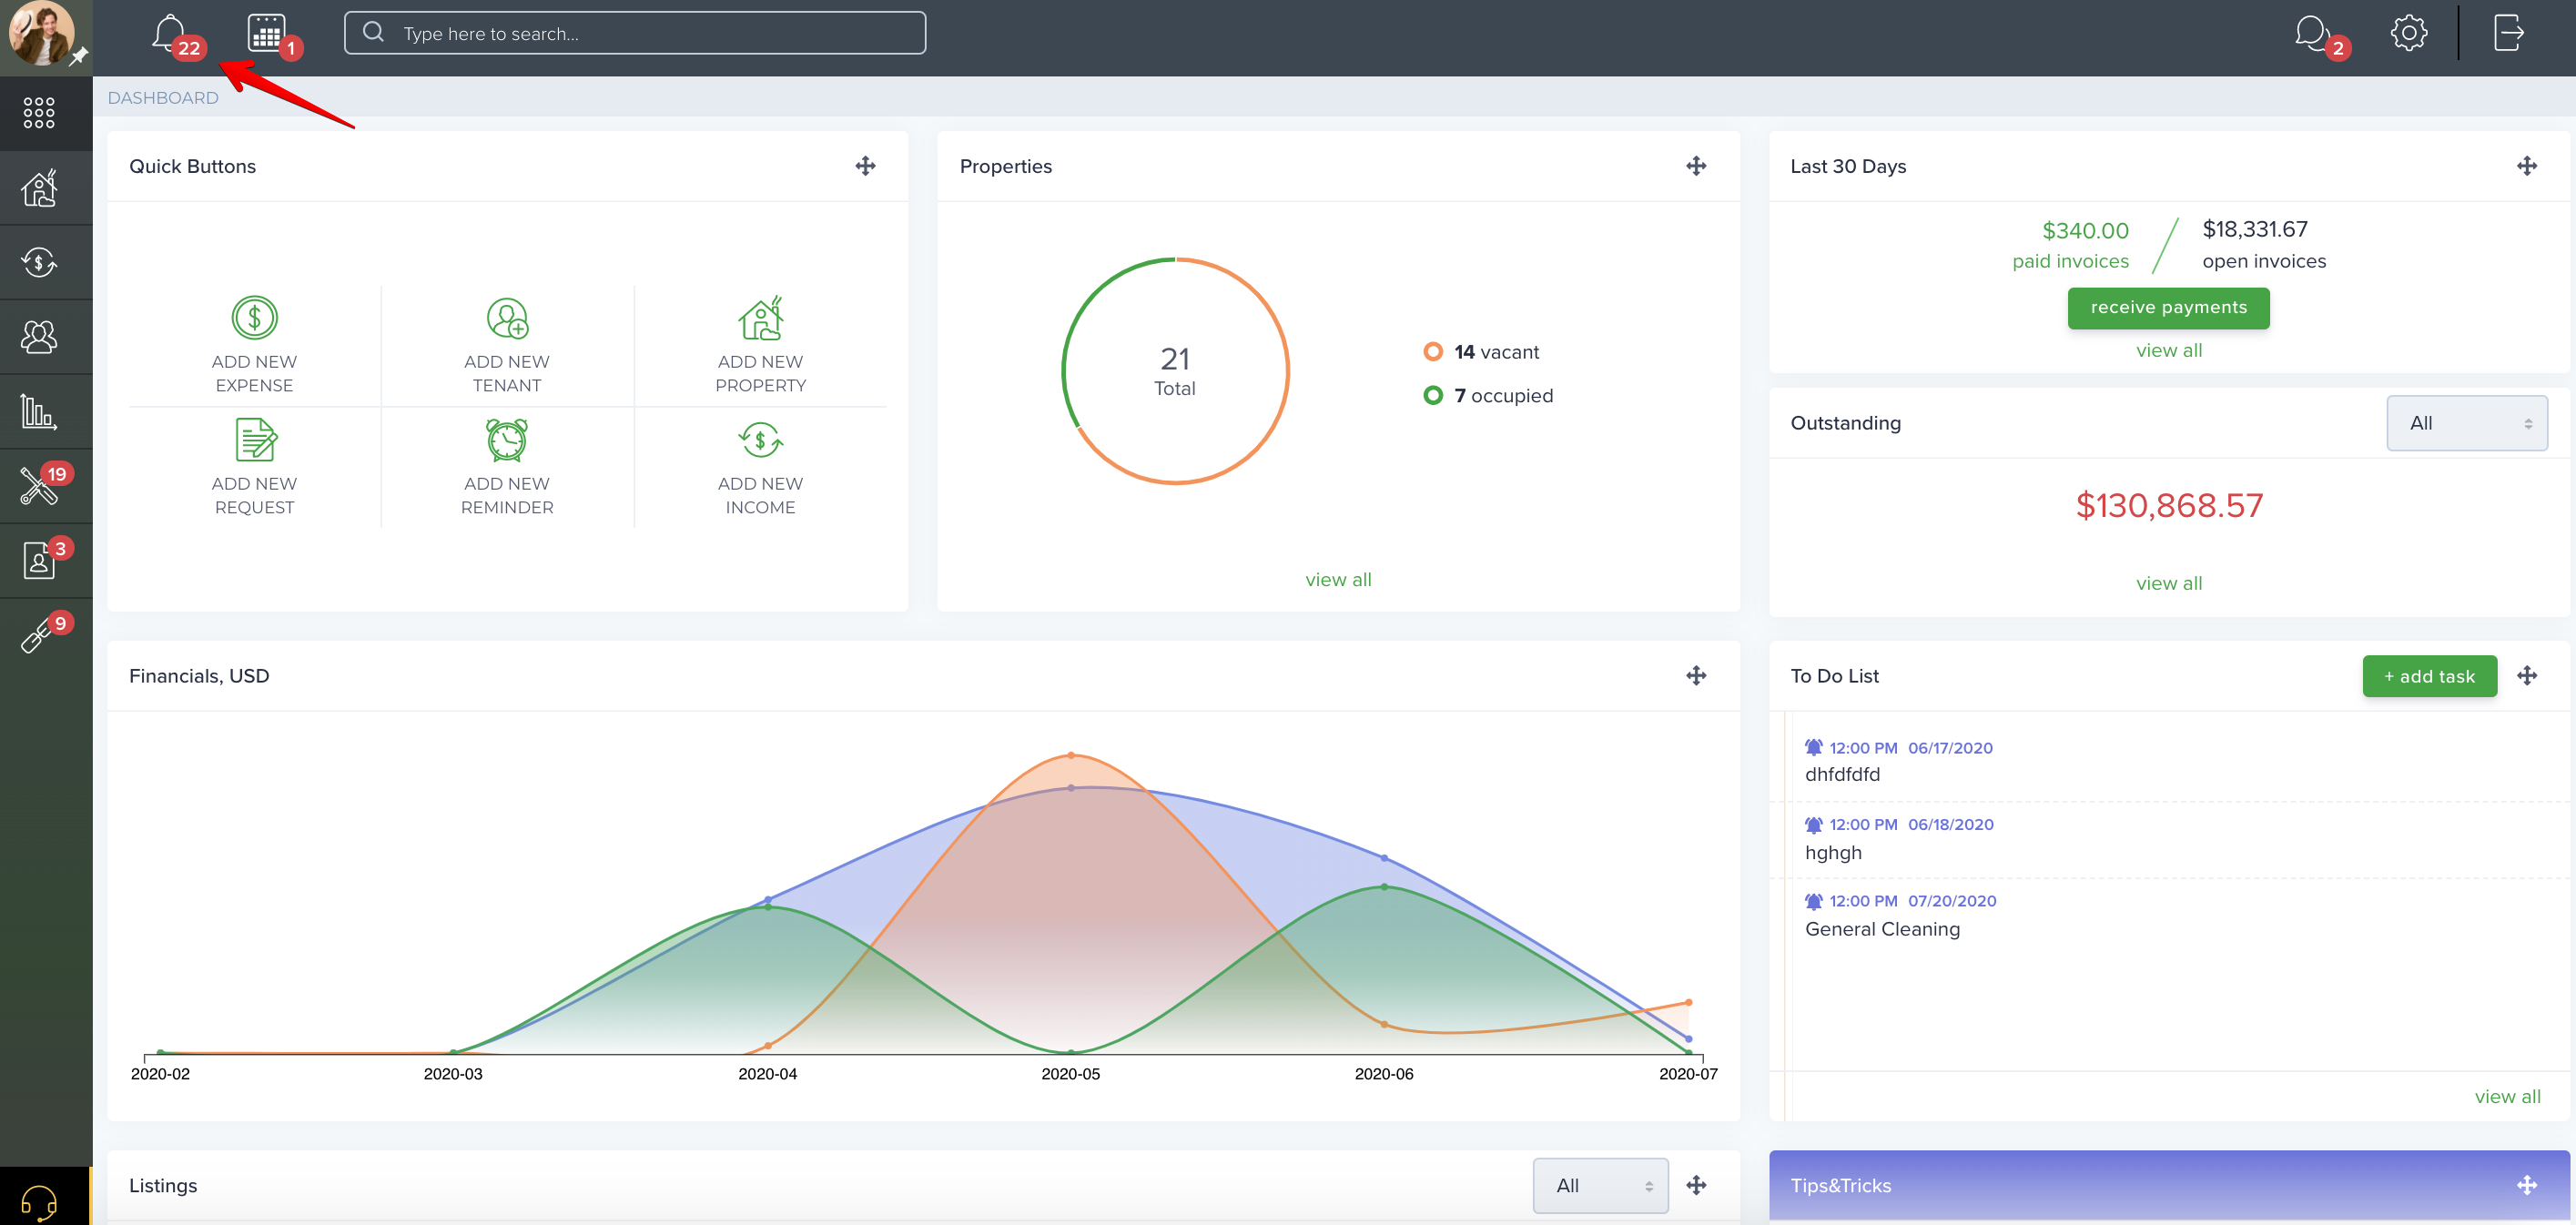Open the support headset icon
Screen dimensions: 2576x1225
coord(39,1201)
